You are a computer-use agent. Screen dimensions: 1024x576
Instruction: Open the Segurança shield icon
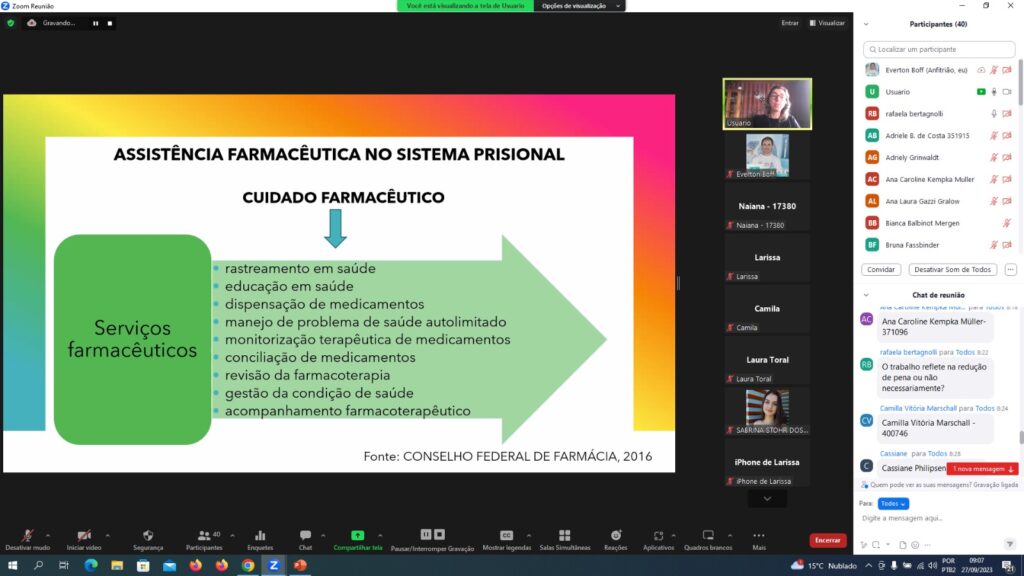click(148, 535)
